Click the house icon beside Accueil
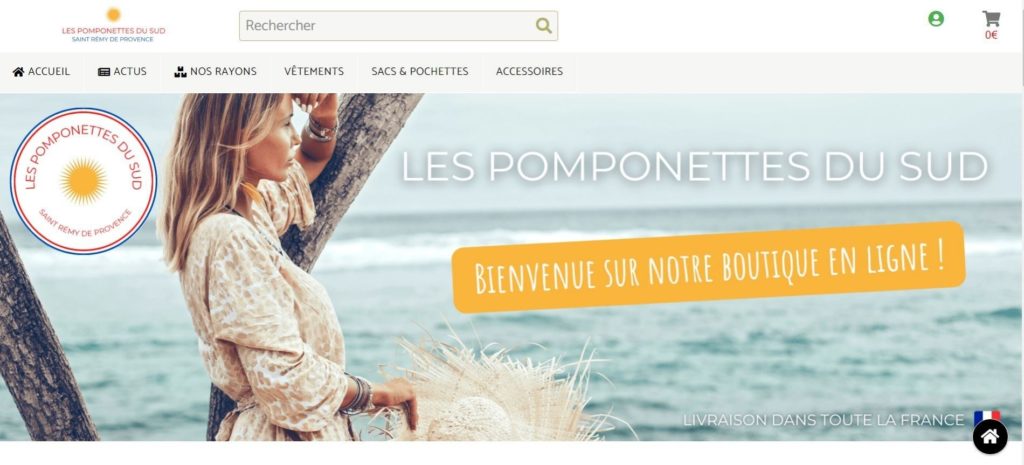The height and width of the screenshot is (465, 1024). pos(18,72)
